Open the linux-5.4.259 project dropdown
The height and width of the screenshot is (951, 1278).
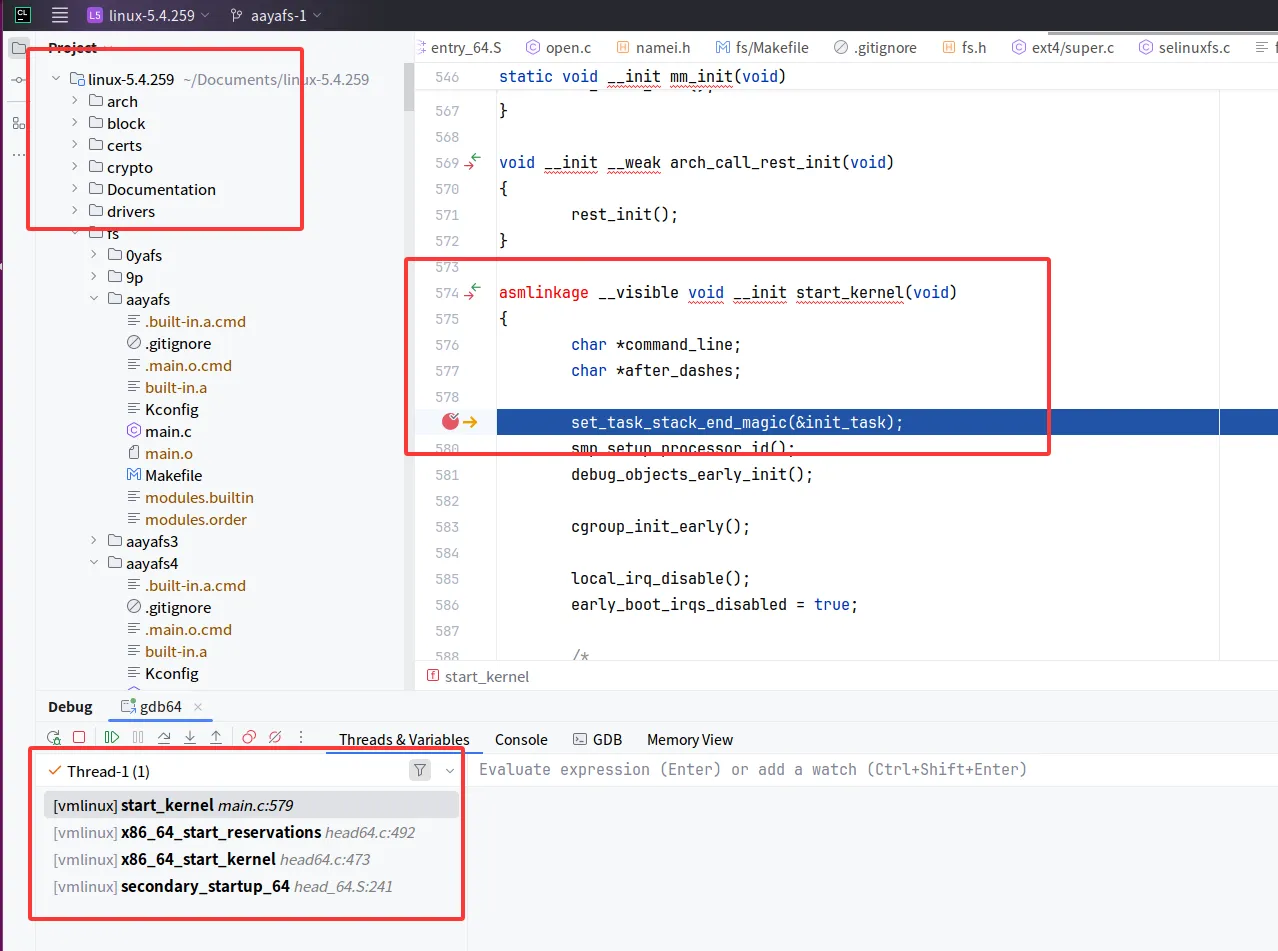point(148,15)
